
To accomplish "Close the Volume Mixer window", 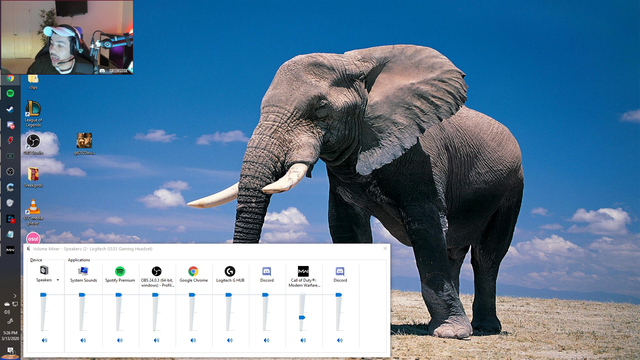I will 385,248.
